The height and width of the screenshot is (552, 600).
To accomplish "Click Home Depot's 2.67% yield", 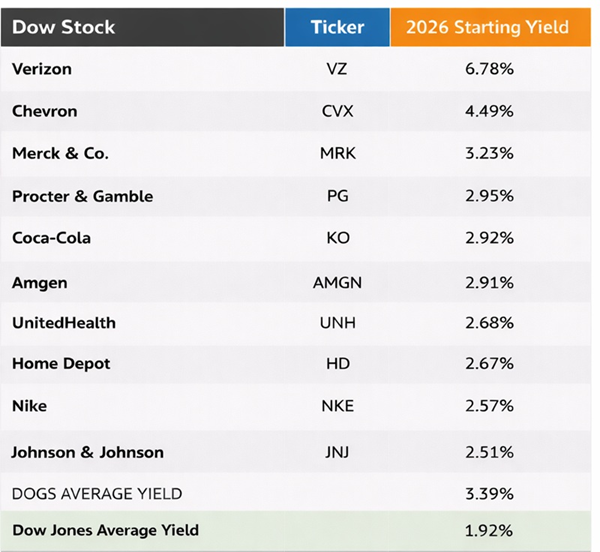I will (x=489, y=364).
